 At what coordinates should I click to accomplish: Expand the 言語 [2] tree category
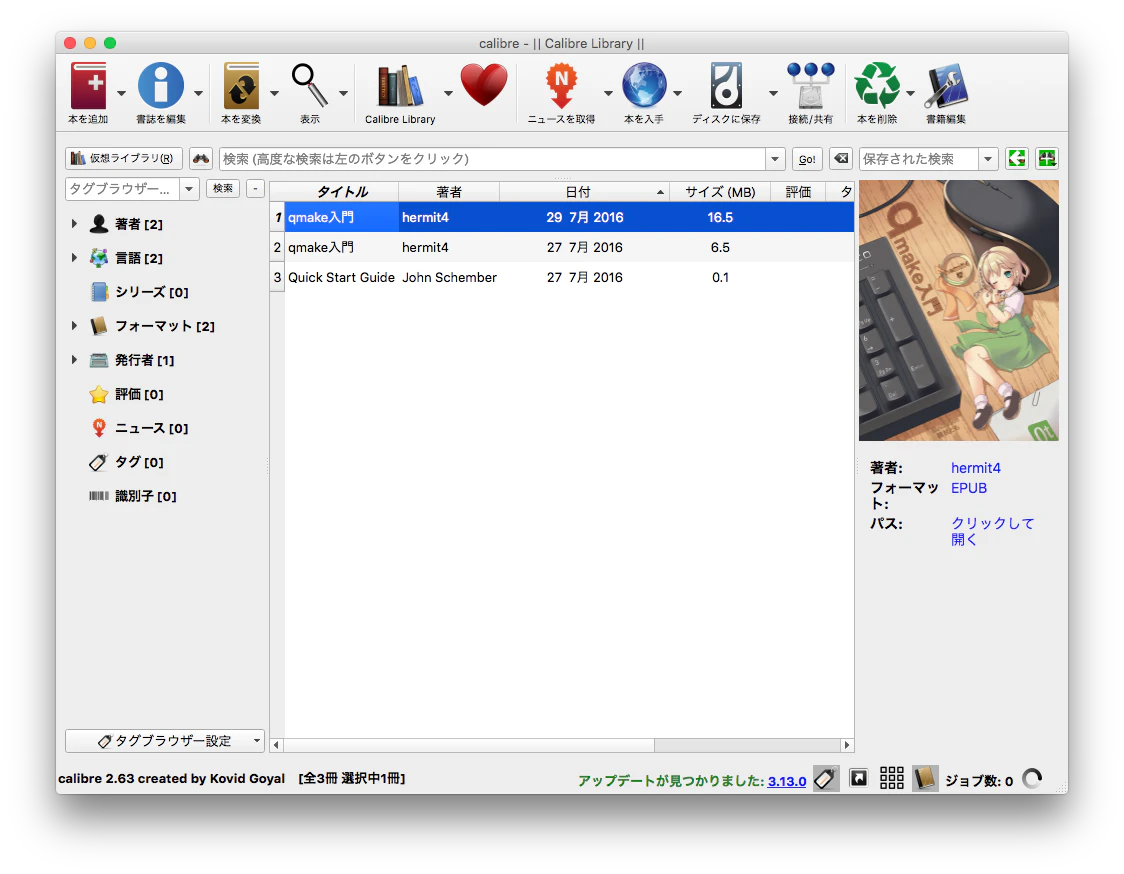tap(75, 257)
